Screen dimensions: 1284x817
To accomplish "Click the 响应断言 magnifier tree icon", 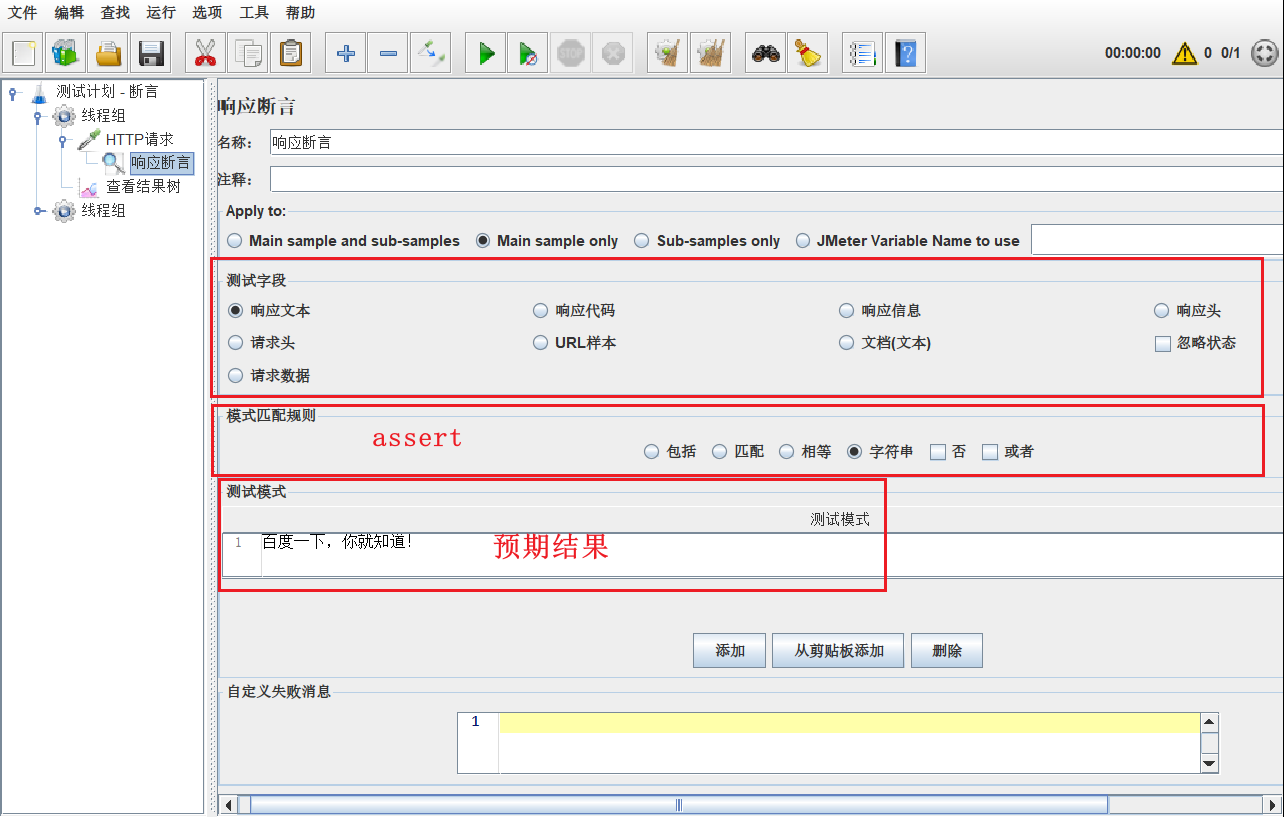I will coord(114,163).
